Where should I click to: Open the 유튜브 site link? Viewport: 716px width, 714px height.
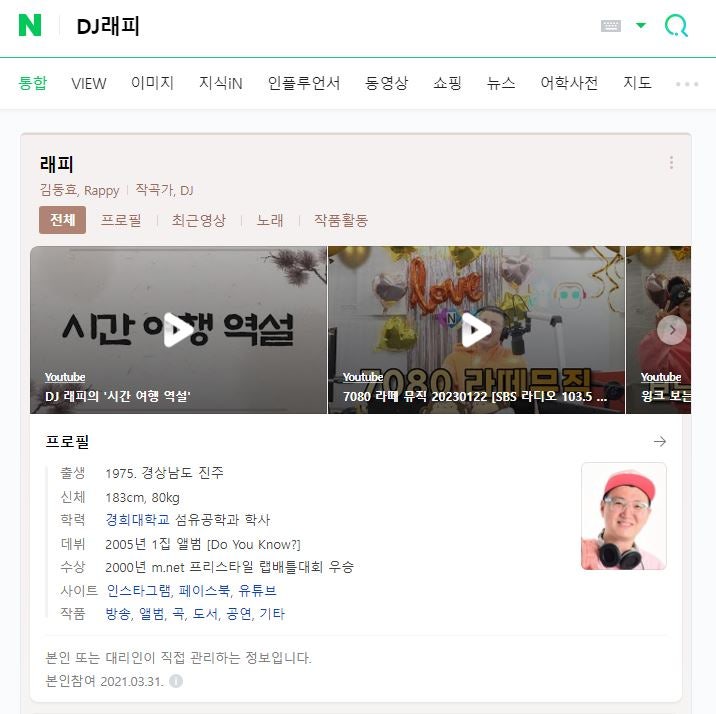[x=258, y=590]
